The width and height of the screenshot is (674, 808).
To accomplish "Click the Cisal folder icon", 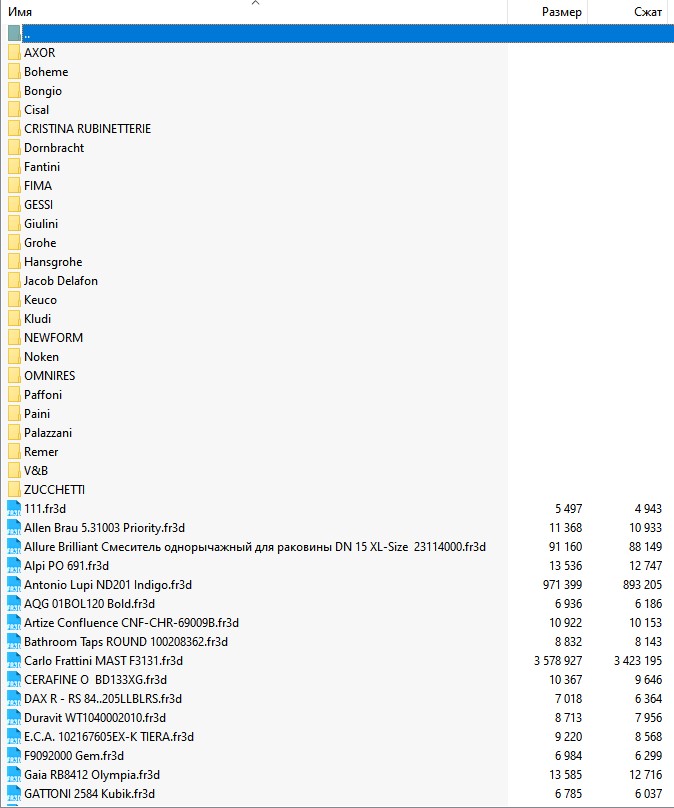I will [x=14, y=110].
